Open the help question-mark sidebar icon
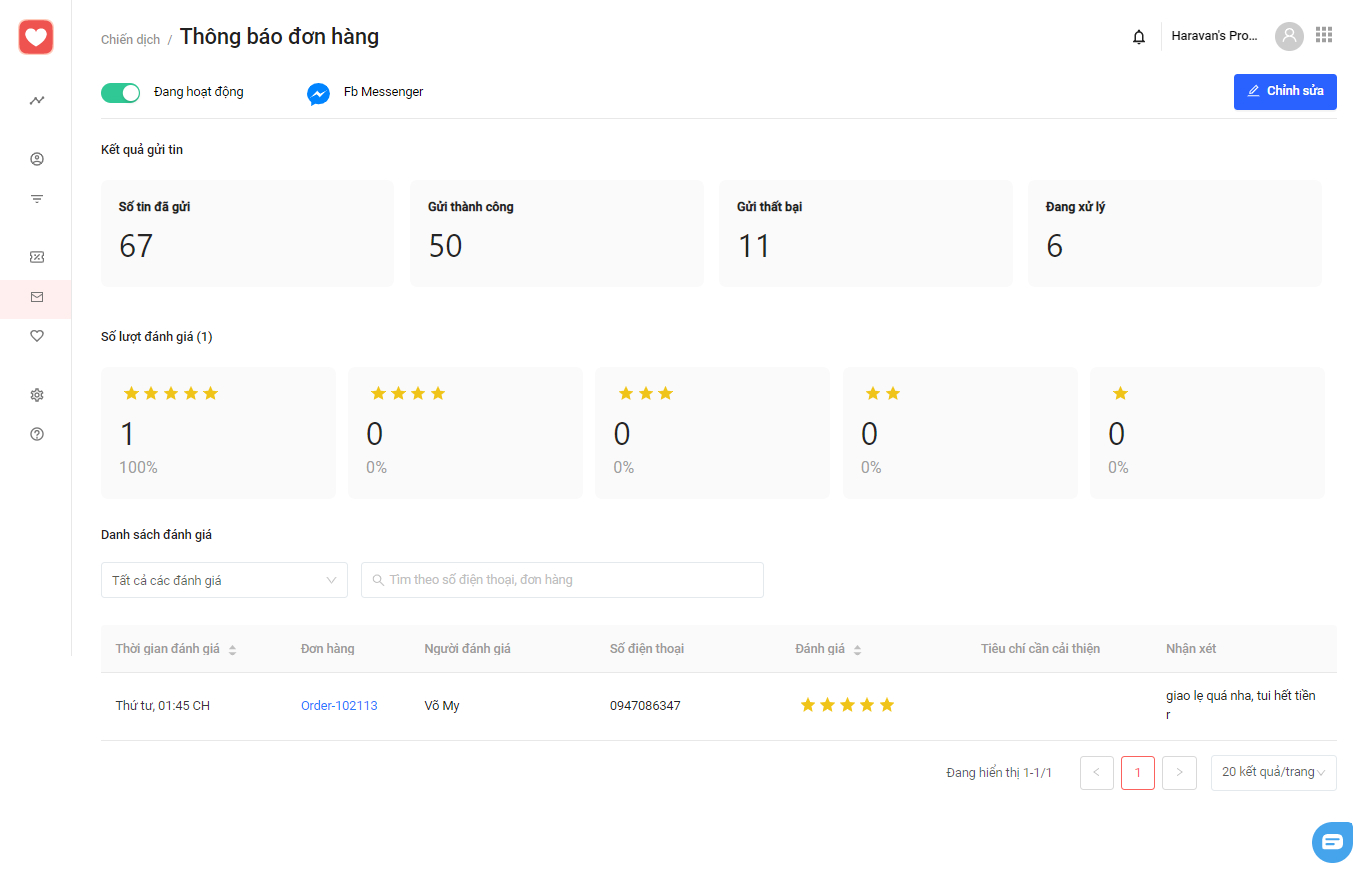 tap(37, 434)
